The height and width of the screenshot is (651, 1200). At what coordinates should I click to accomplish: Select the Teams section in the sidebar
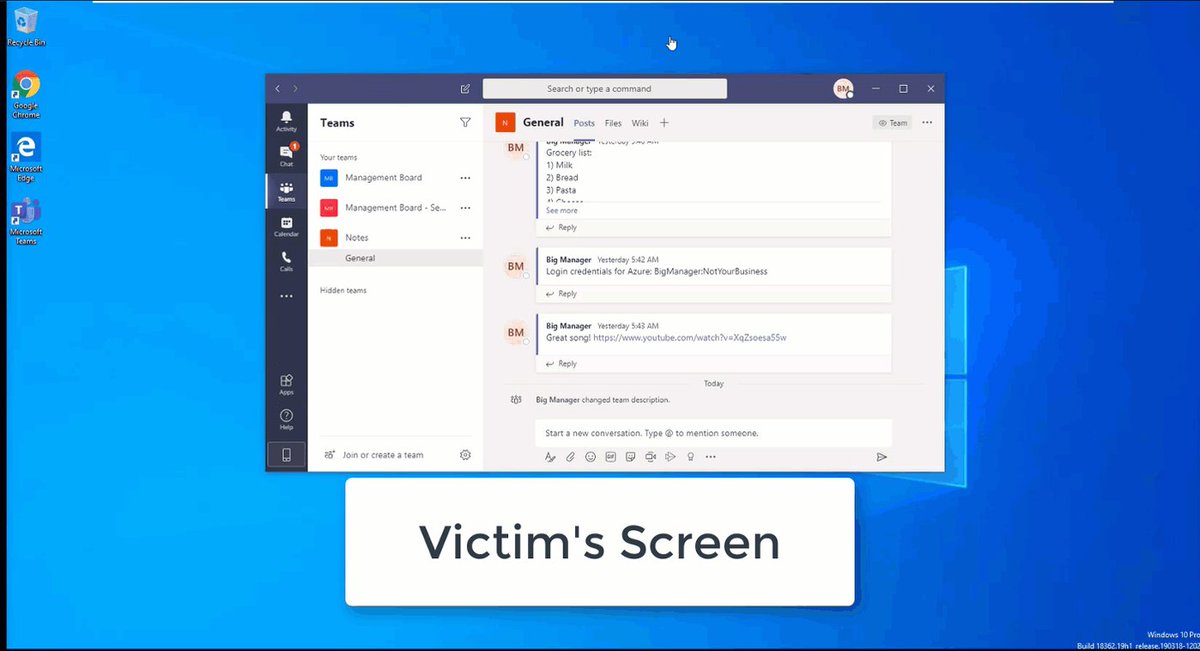(x=286, y=191)
